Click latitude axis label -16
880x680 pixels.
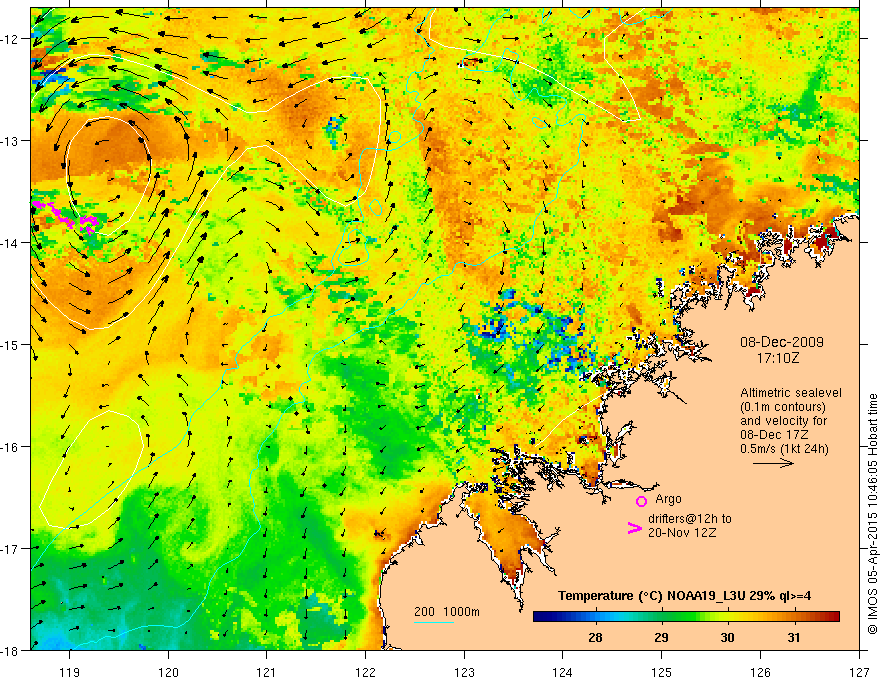click(x=11, y=447)
